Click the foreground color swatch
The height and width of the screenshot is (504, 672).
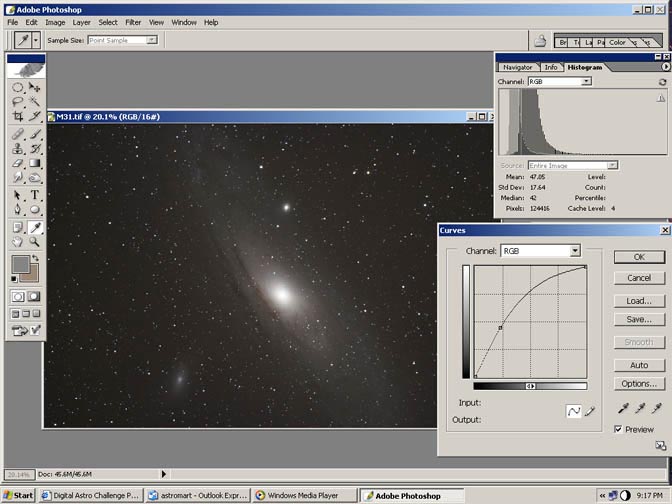pyautogui.click(x=20, y=264)
